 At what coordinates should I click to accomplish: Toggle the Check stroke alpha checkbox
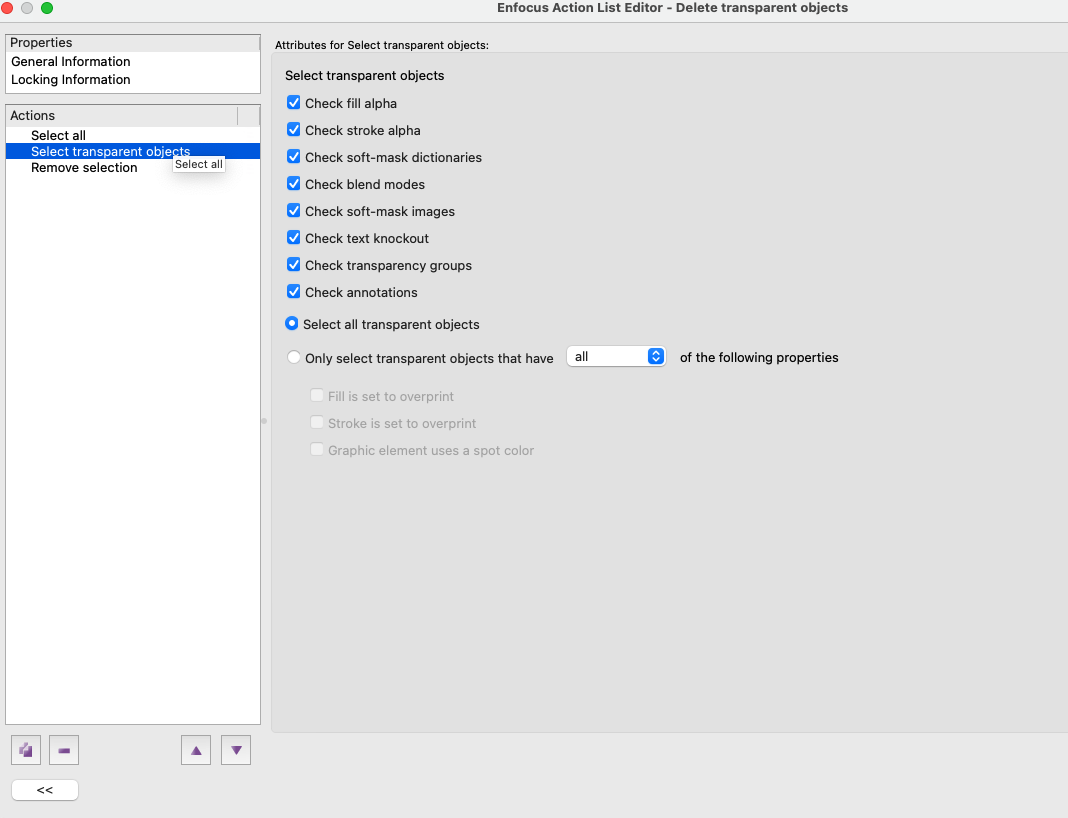click(294, 130)
